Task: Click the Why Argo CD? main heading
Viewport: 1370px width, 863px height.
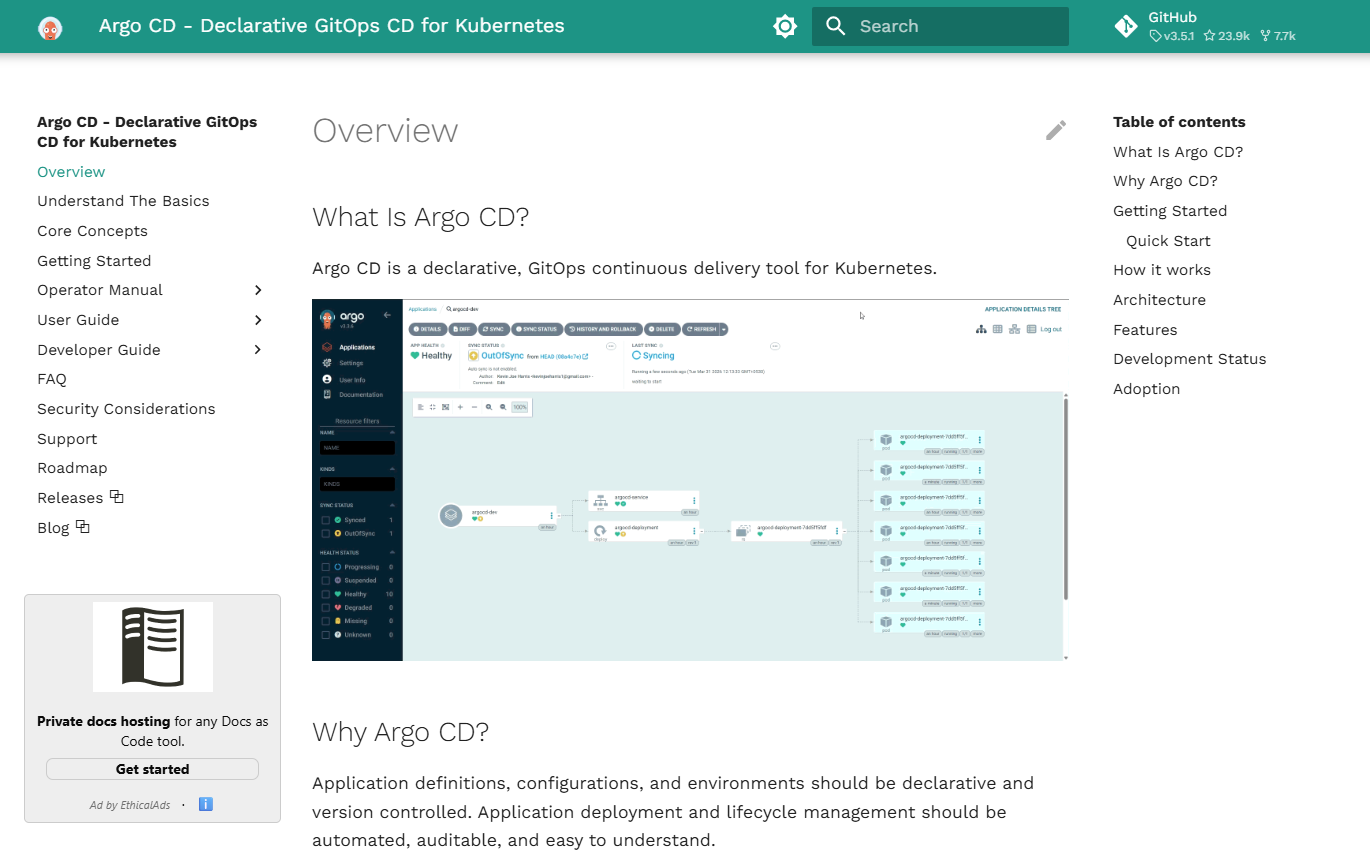Action: click(x=400, y=732)
